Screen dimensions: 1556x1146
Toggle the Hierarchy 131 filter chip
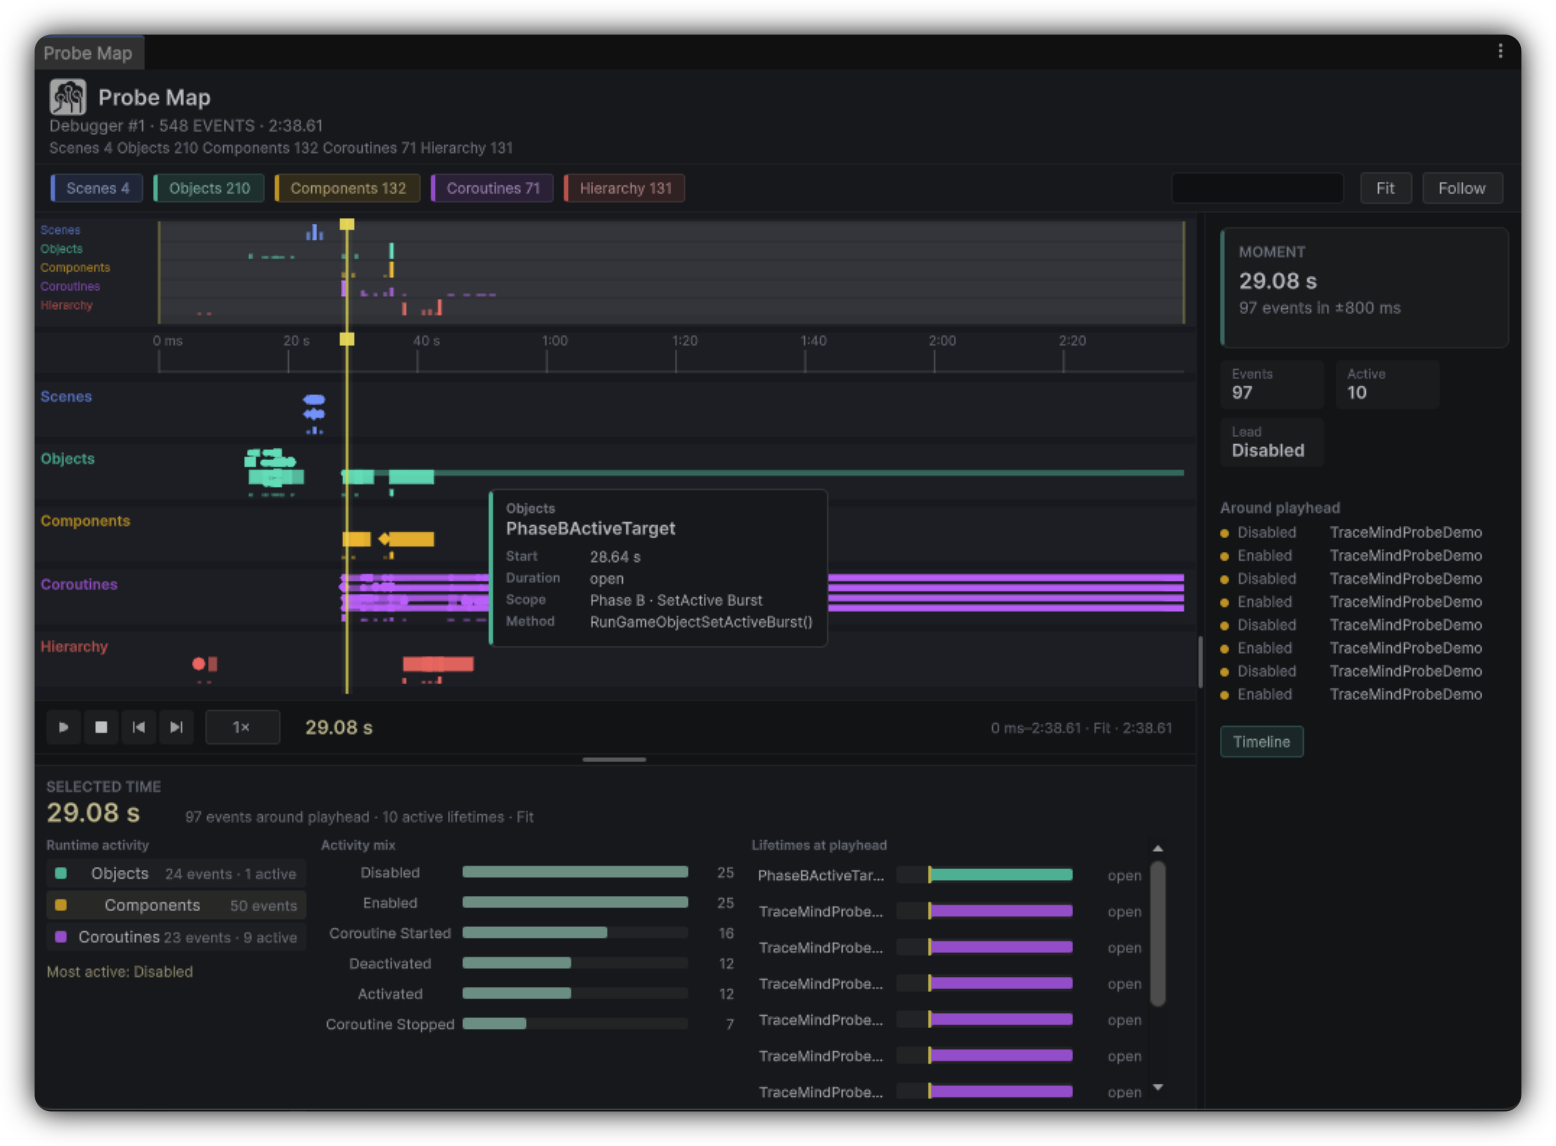click(x=625, y=188)
